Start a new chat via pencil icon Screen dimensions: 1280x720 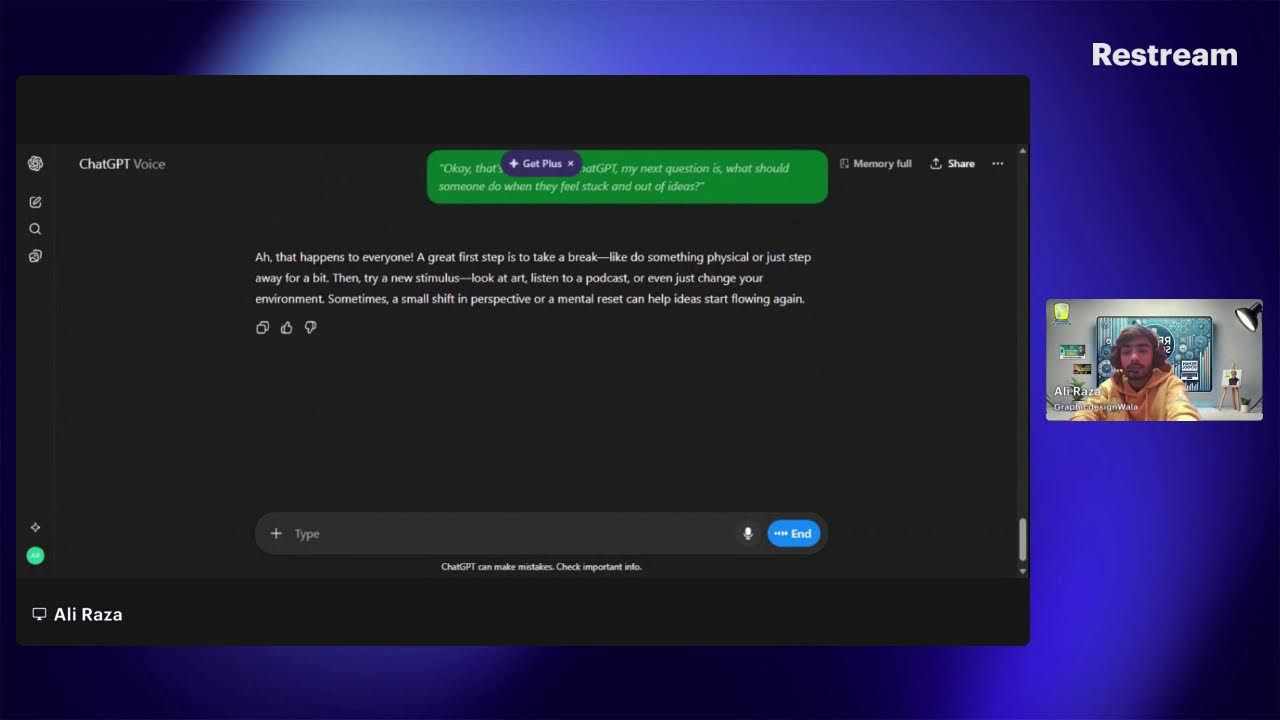click(35, 202)
